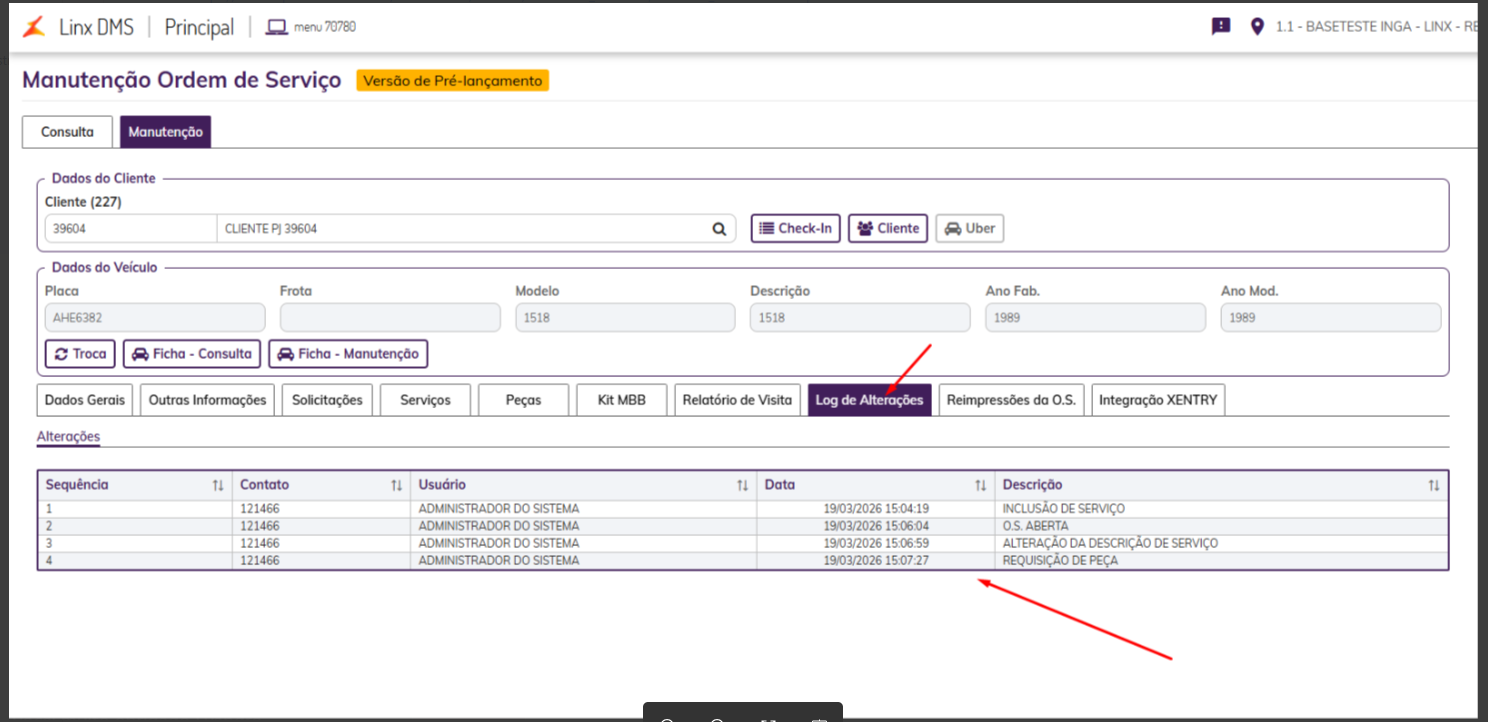The image size is (1488, 722).
Task: Open Ficha - Consulta
Action: (x=193, y=354)
